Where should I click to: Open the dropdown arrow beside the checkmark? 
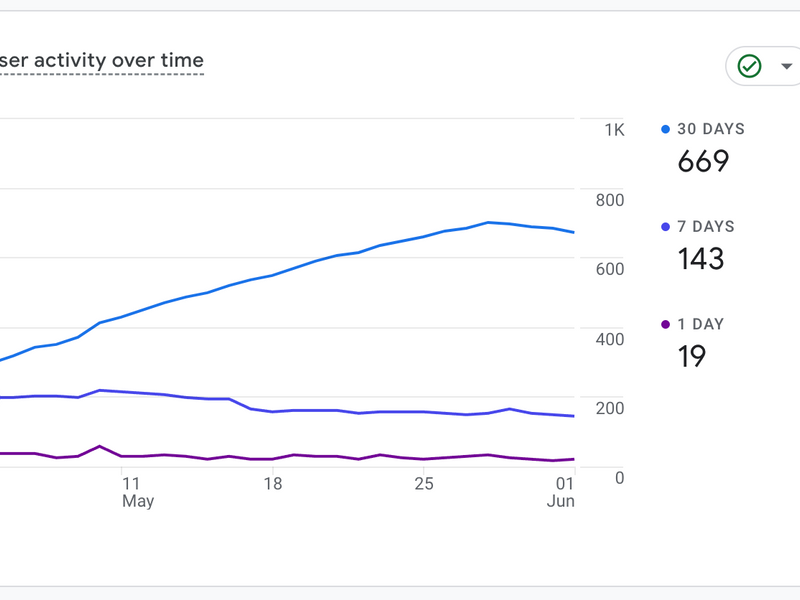click(786, 66)
